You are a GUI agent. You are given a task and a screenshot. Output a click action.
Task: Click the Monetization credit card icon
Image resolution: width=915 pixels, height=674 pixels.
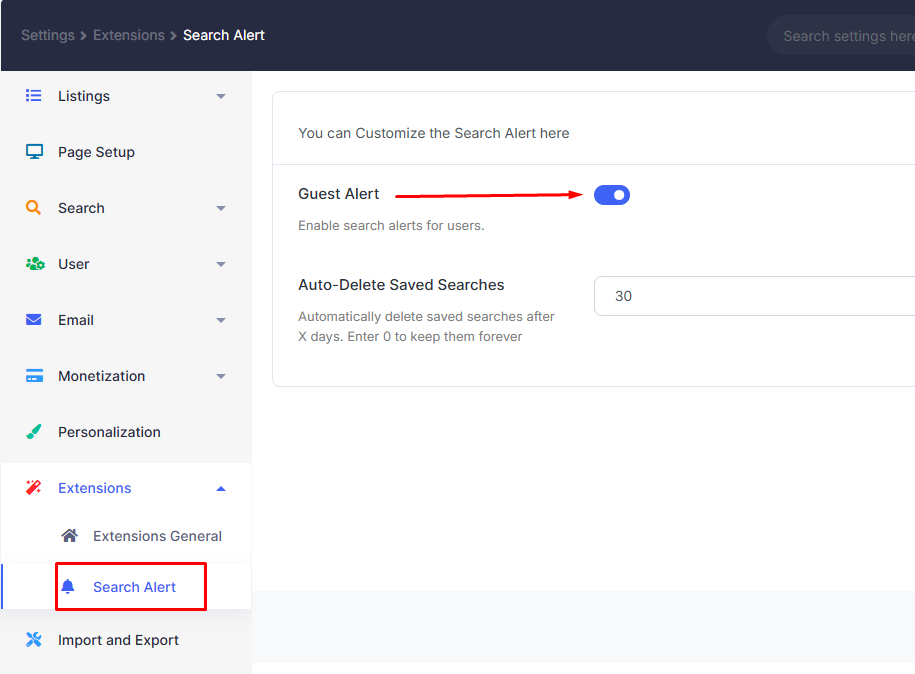coord(34,376)
